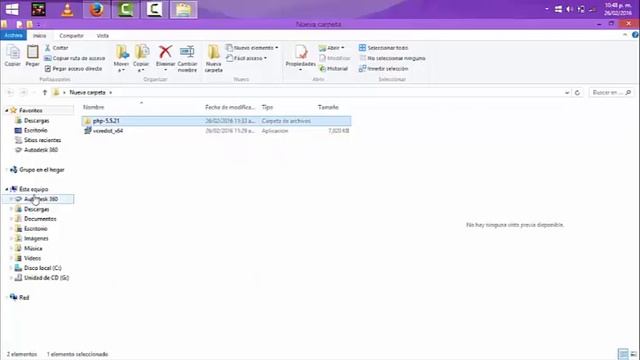Open Grupo en el hogar
Image resolution: width=640 pixels, height=360 pixels.
pos(42,169)
